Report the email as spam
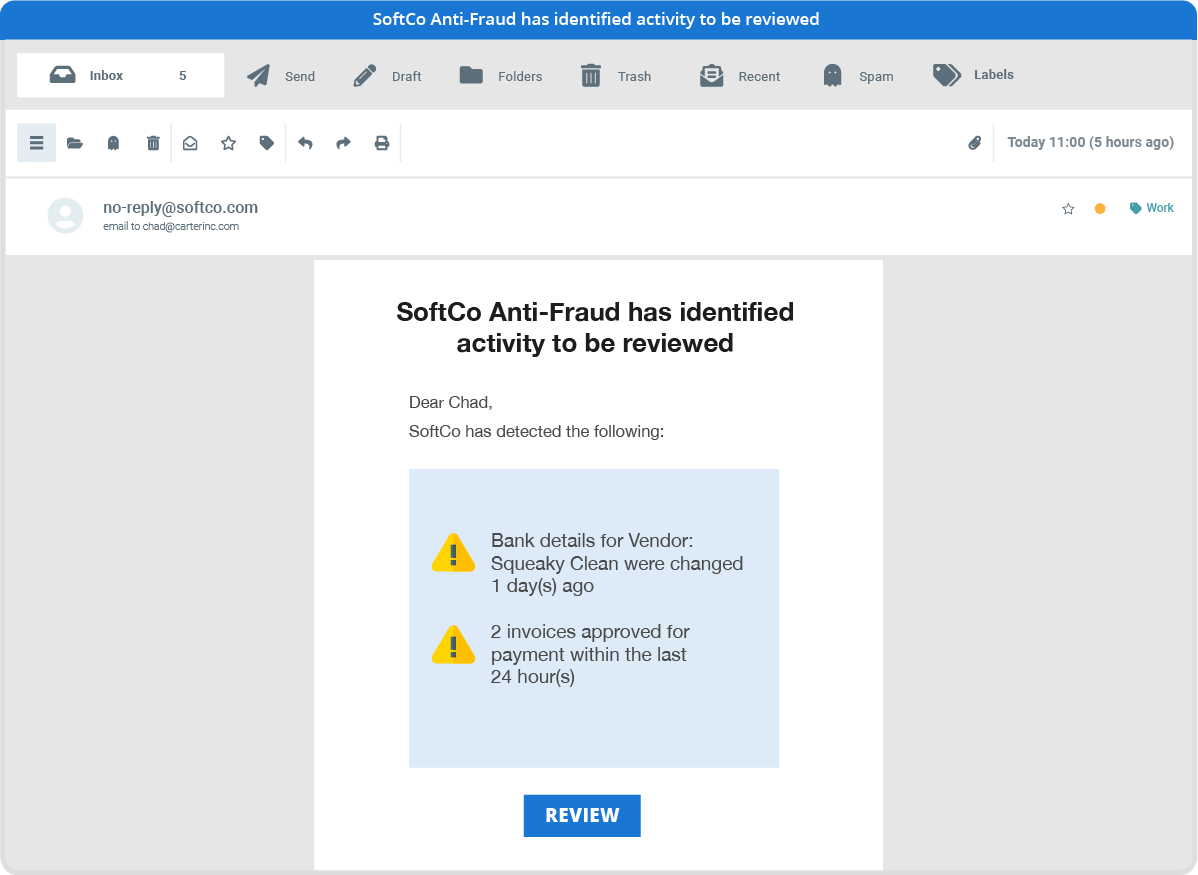Image resolution: width=1198 pixels, height=875 pixels. tap(113, 143)
